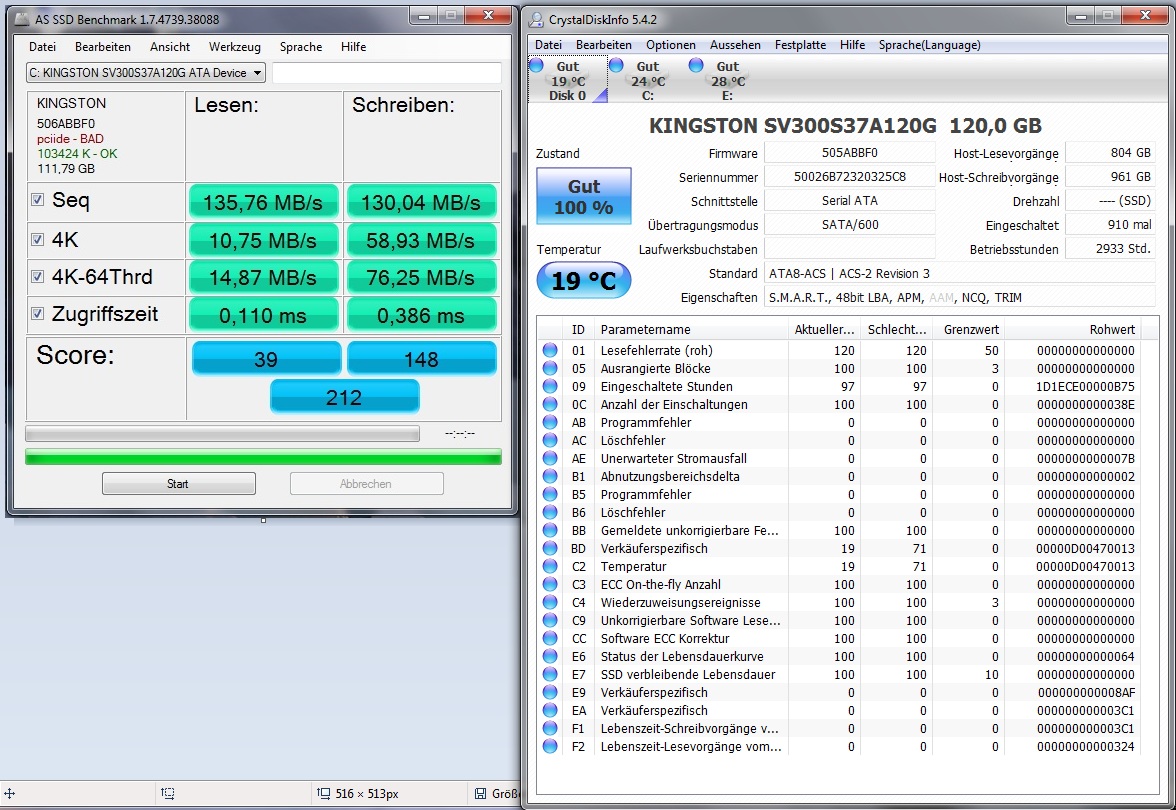Open the Ansicht menu in AS SSD
This screenshot has width=1176, height=810.
[170, 46]
